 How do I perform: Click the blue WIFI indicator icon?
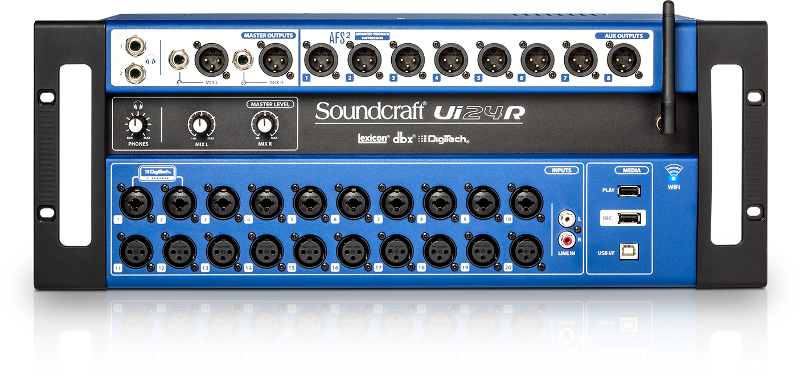pos(673,173)
